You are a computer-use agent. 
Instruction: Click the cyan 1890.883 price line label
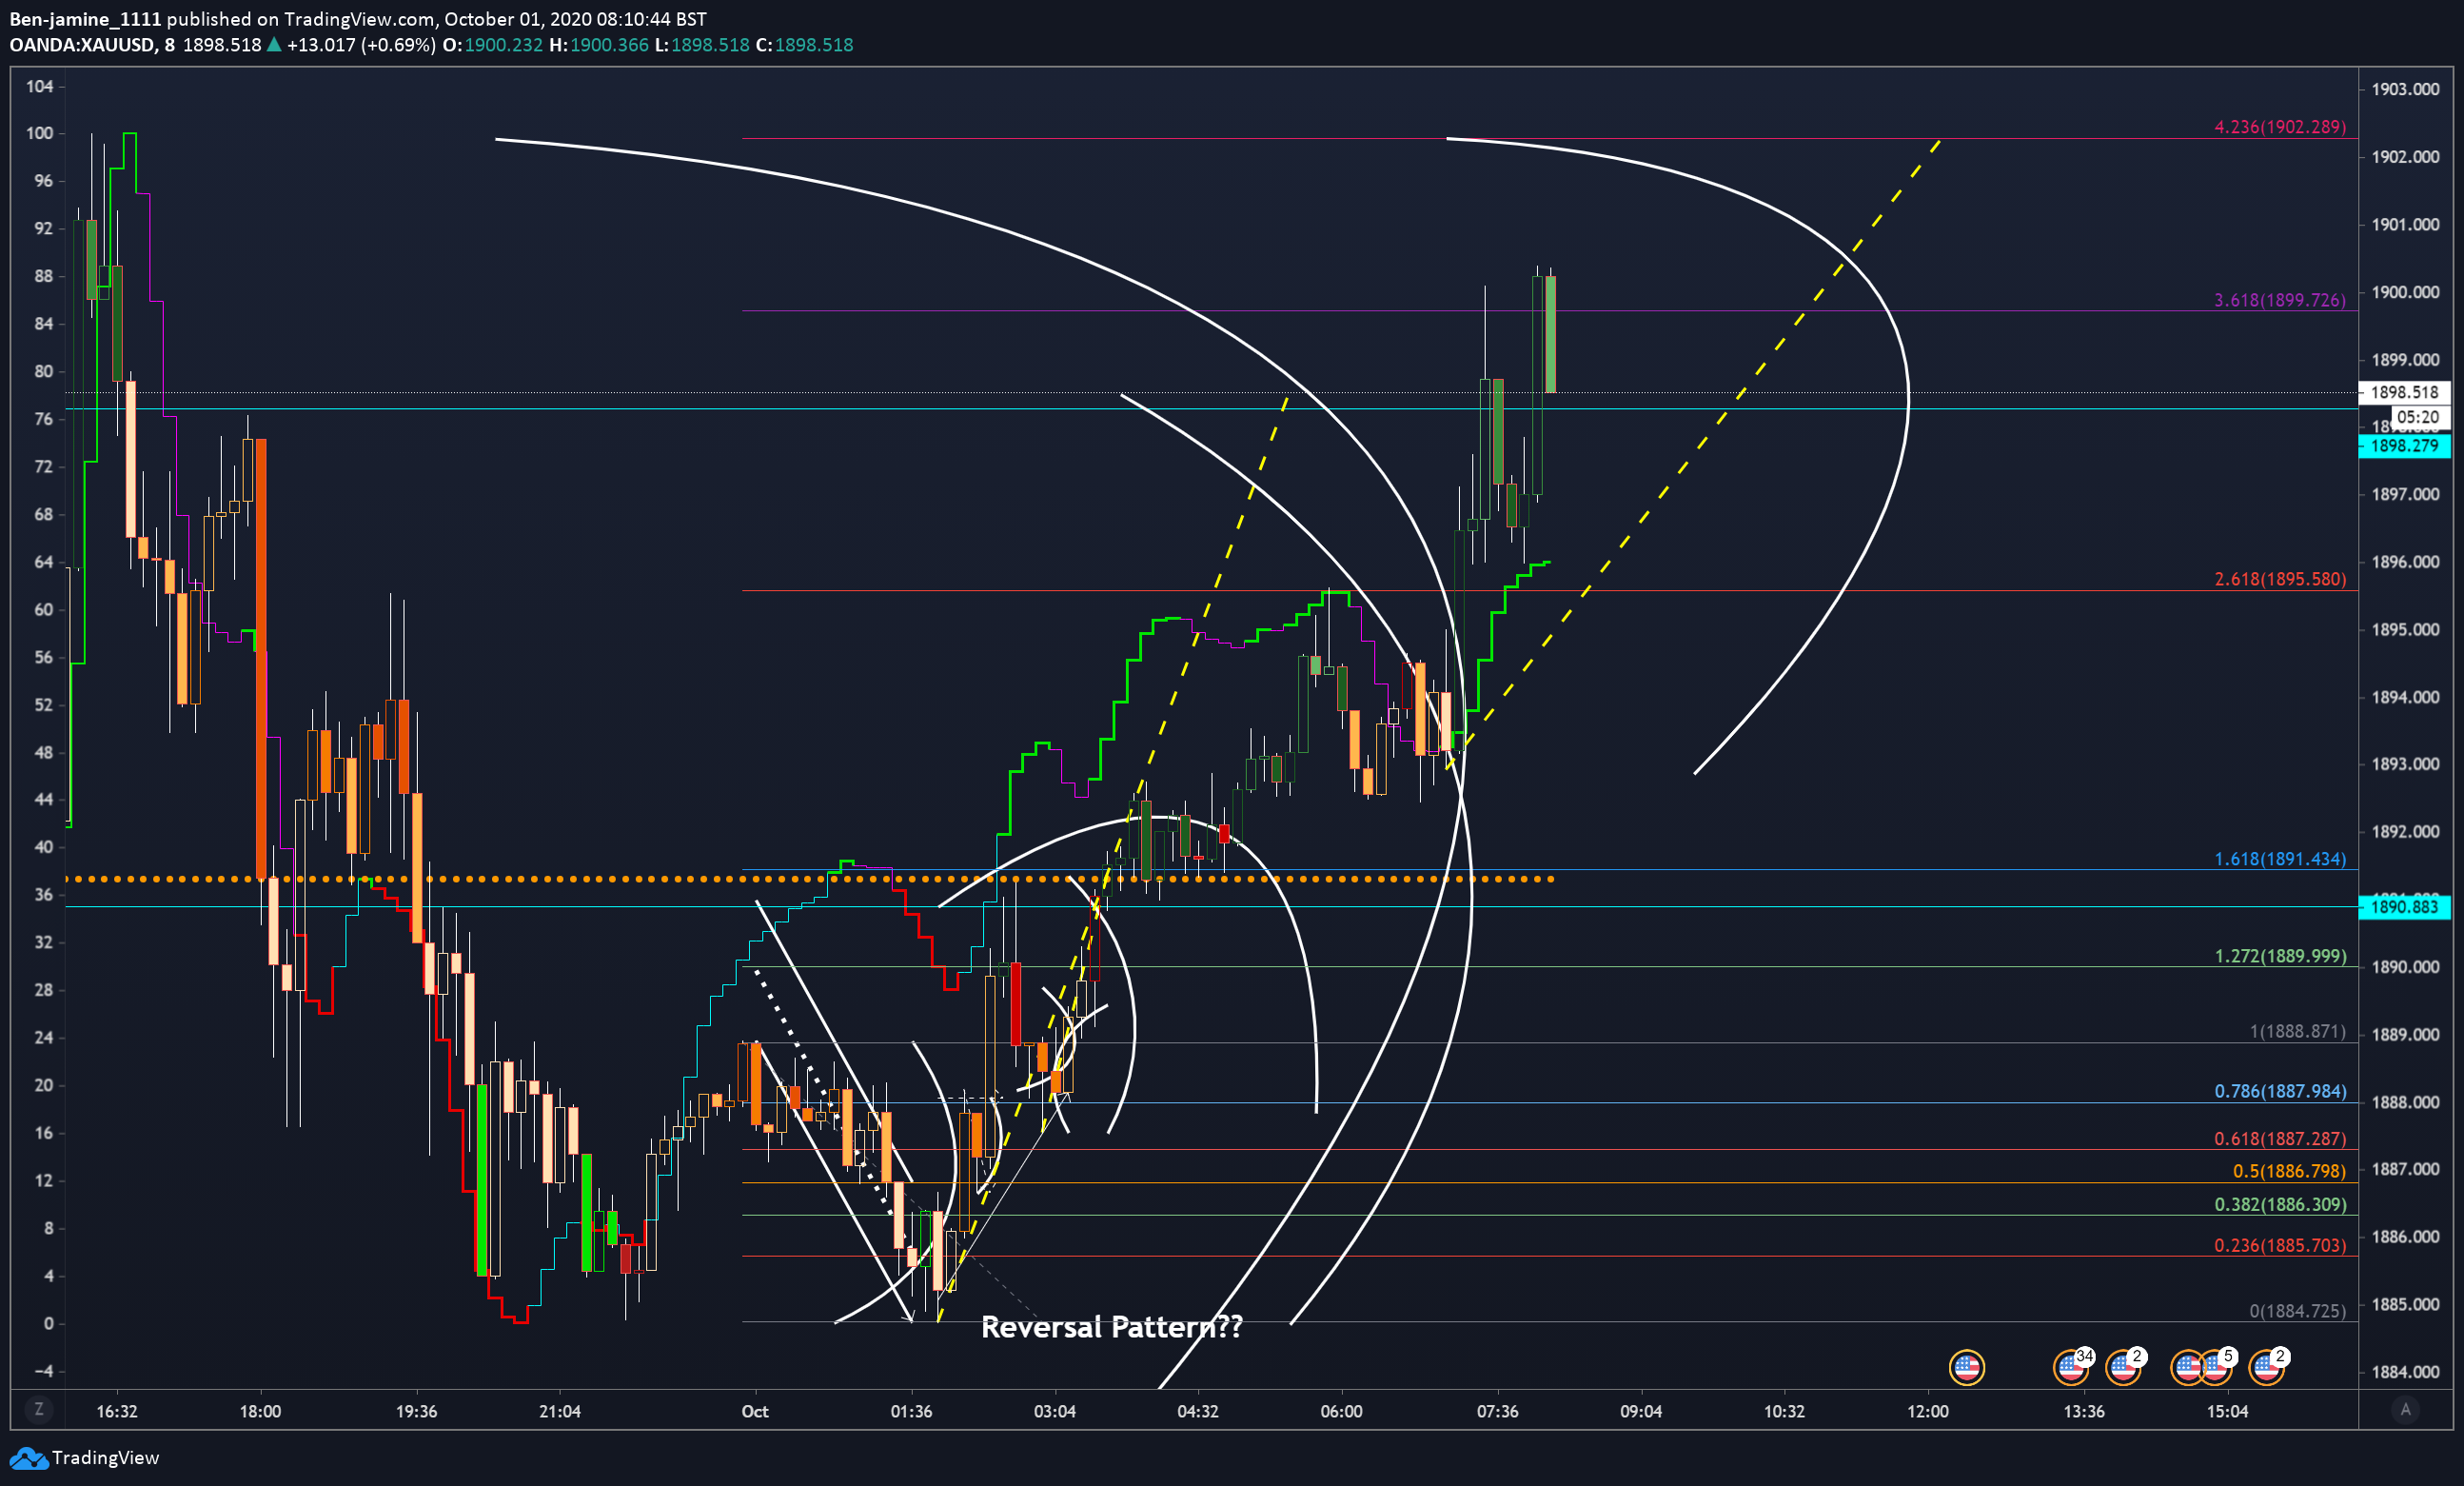(x=2404, y=907)
